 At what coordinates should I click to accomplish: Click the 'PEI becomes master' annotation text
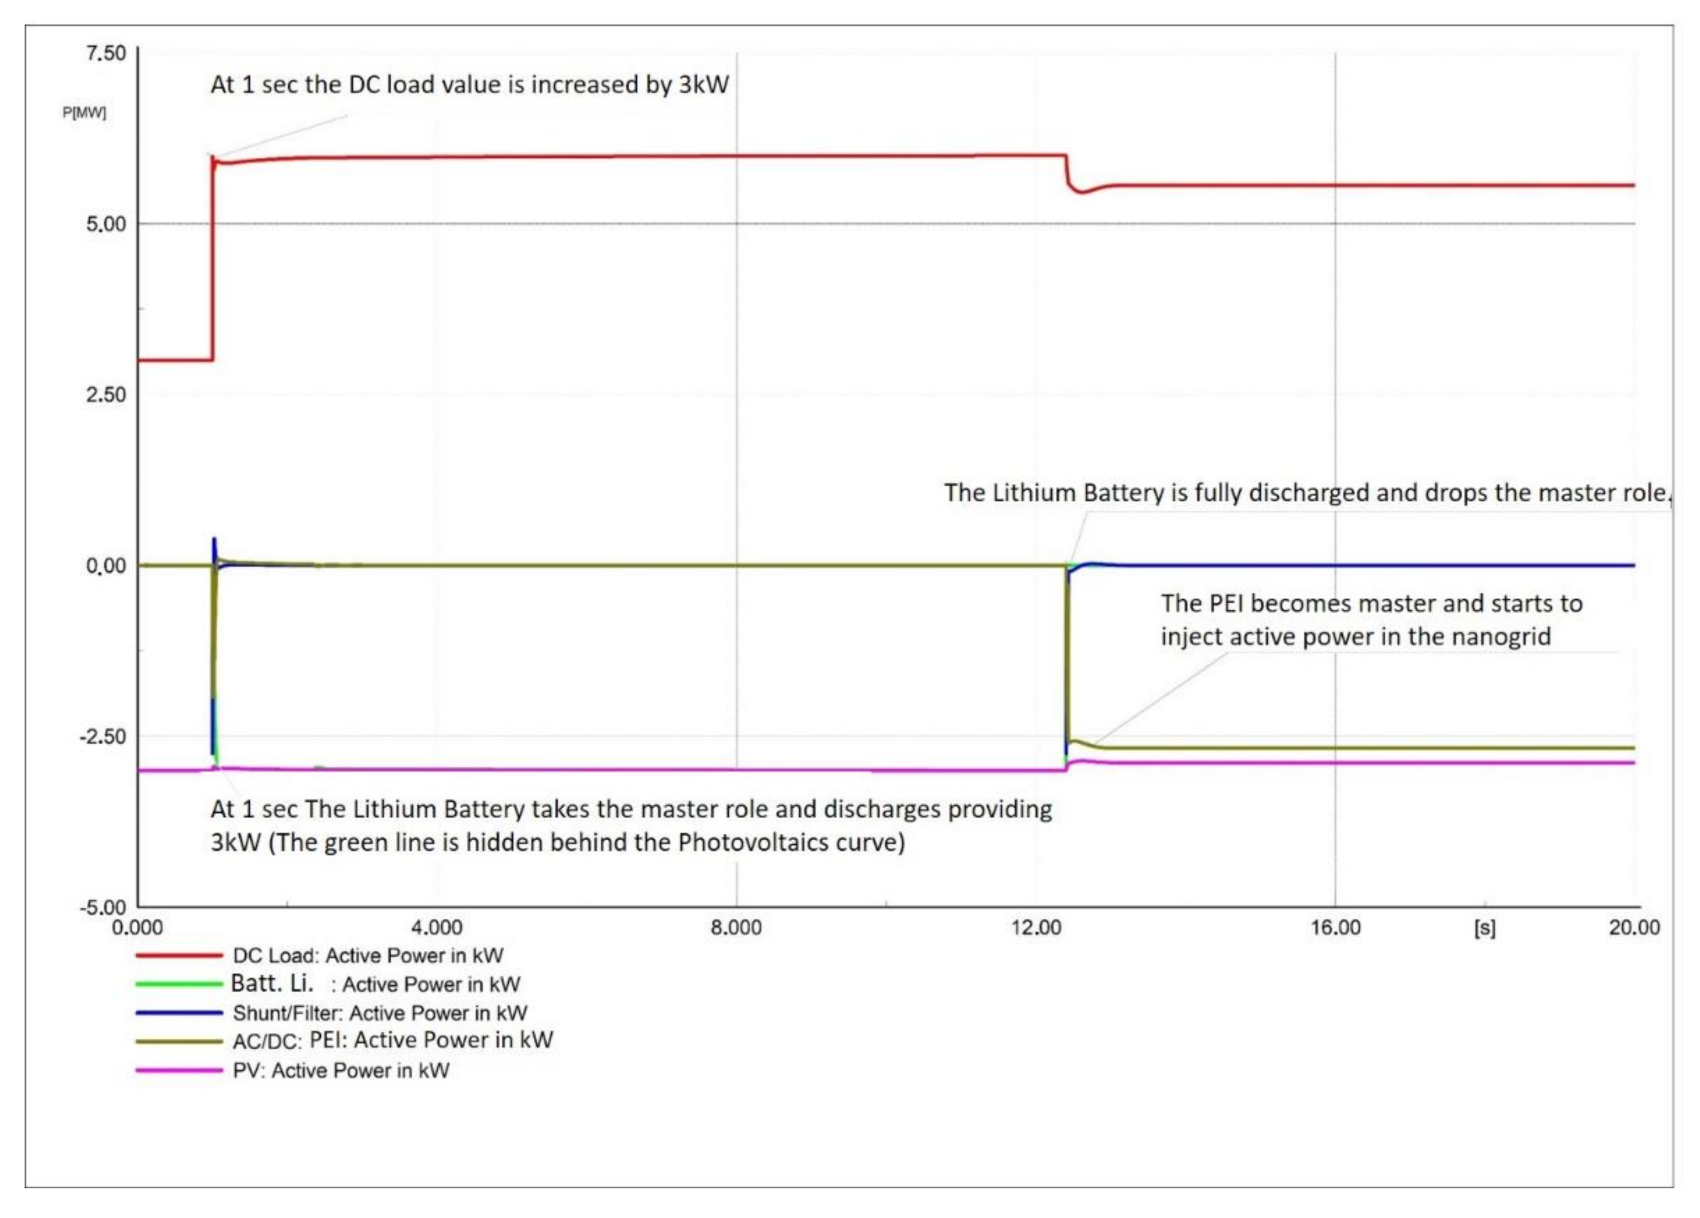[x=1370, y=620]
